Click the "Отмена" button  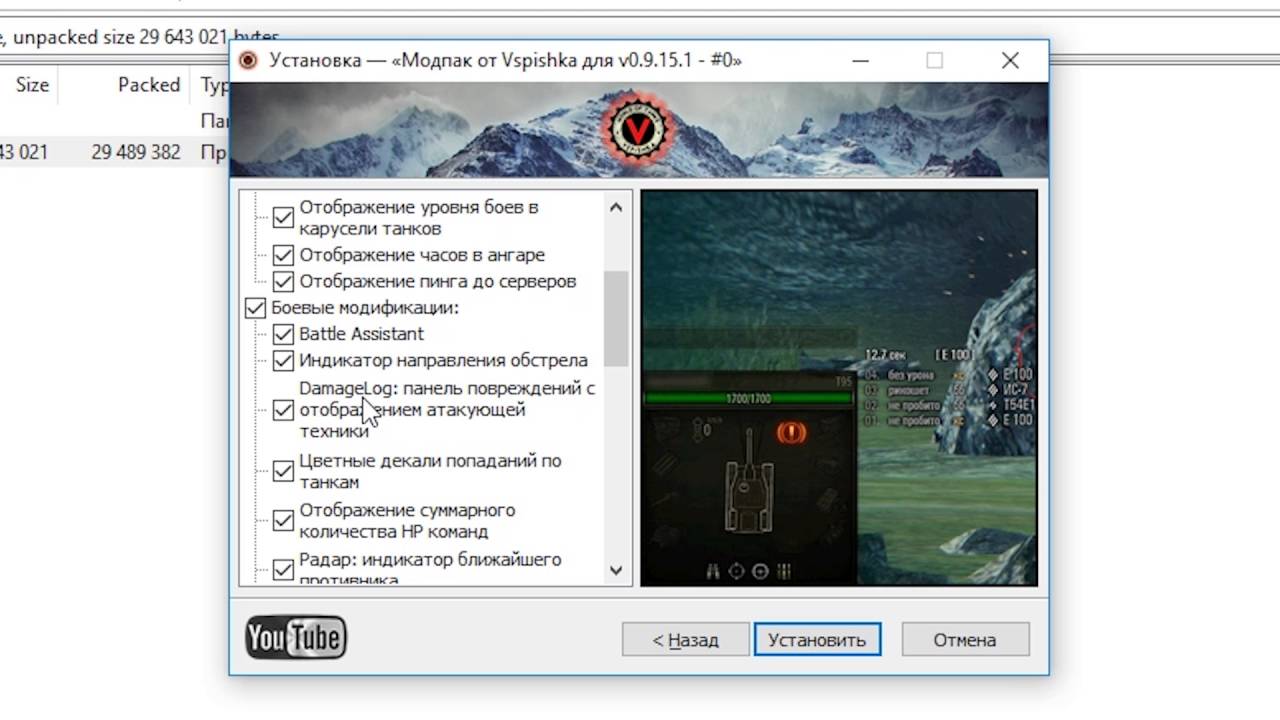click(965, 640)
